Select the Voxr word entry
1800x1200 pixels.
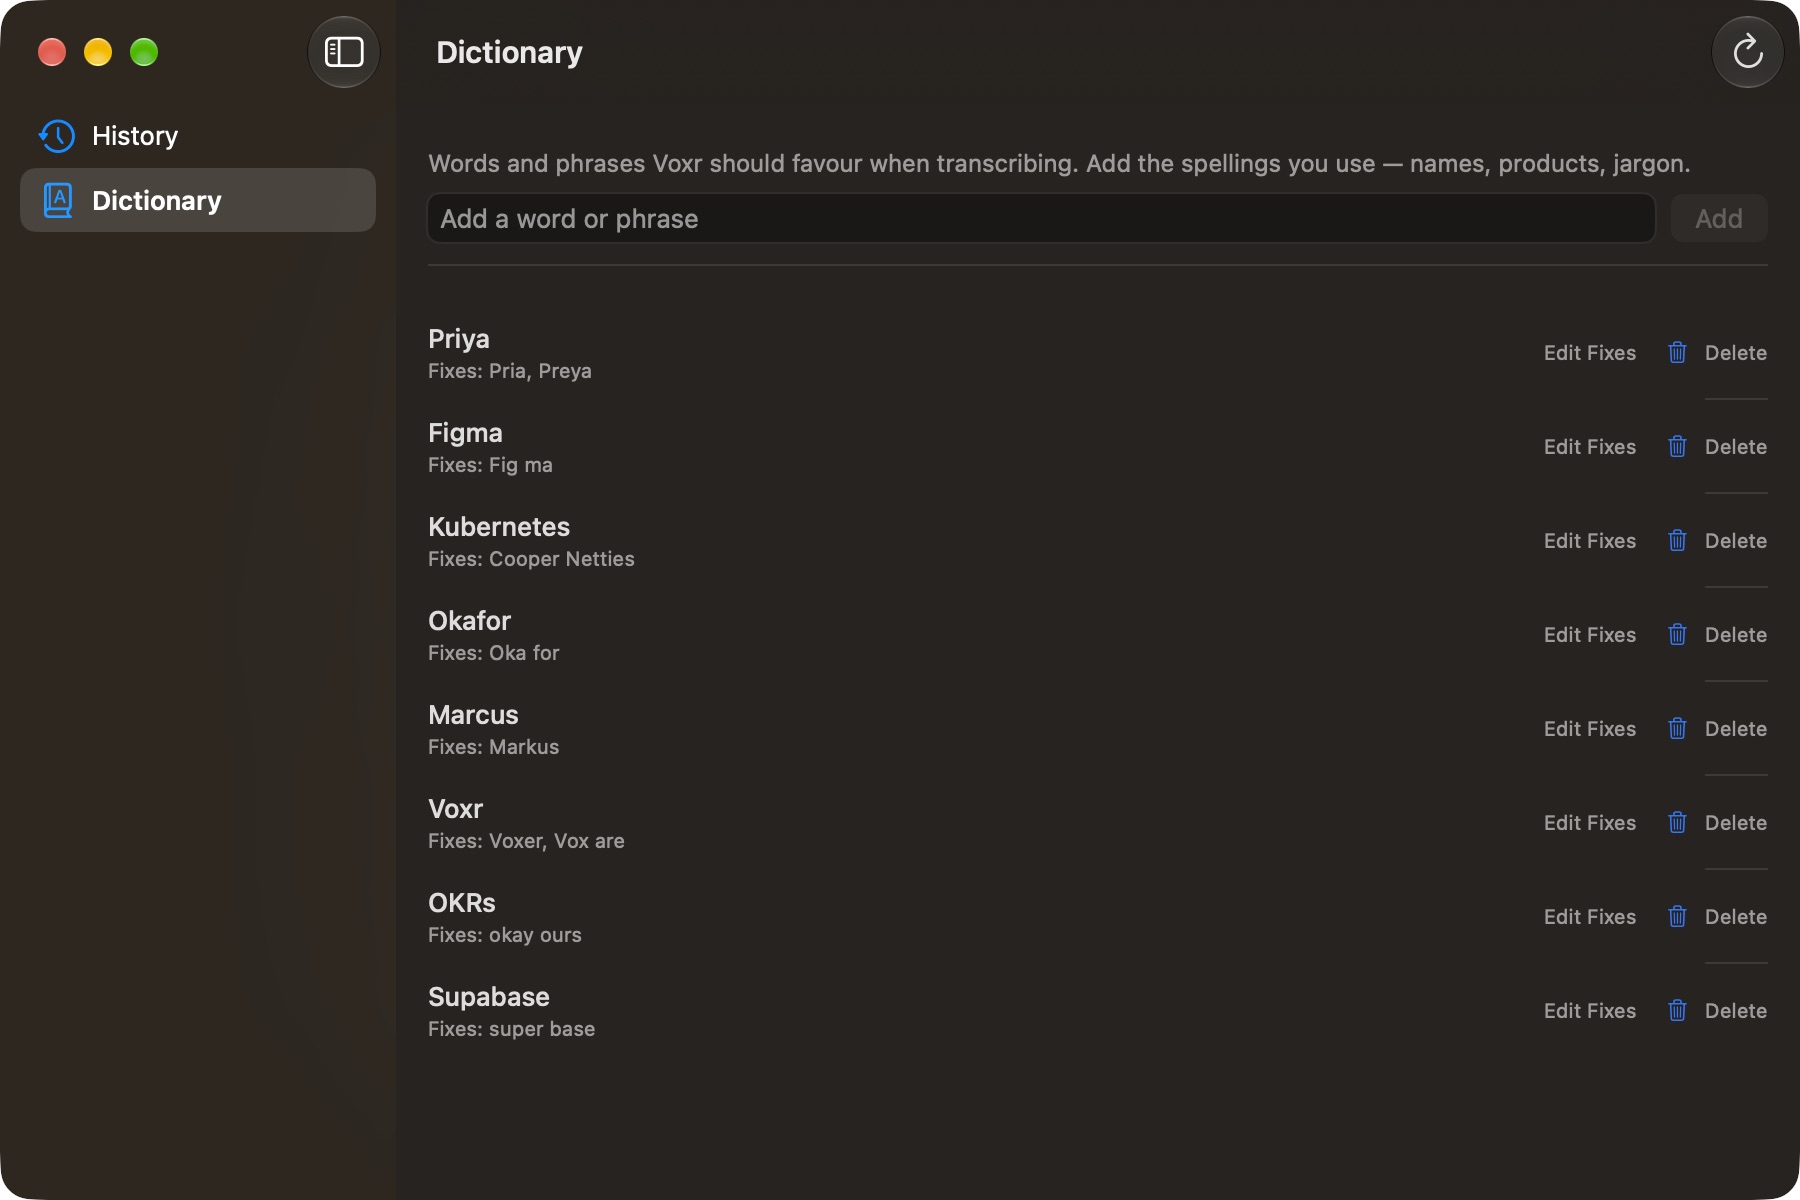tap(455, 809)
